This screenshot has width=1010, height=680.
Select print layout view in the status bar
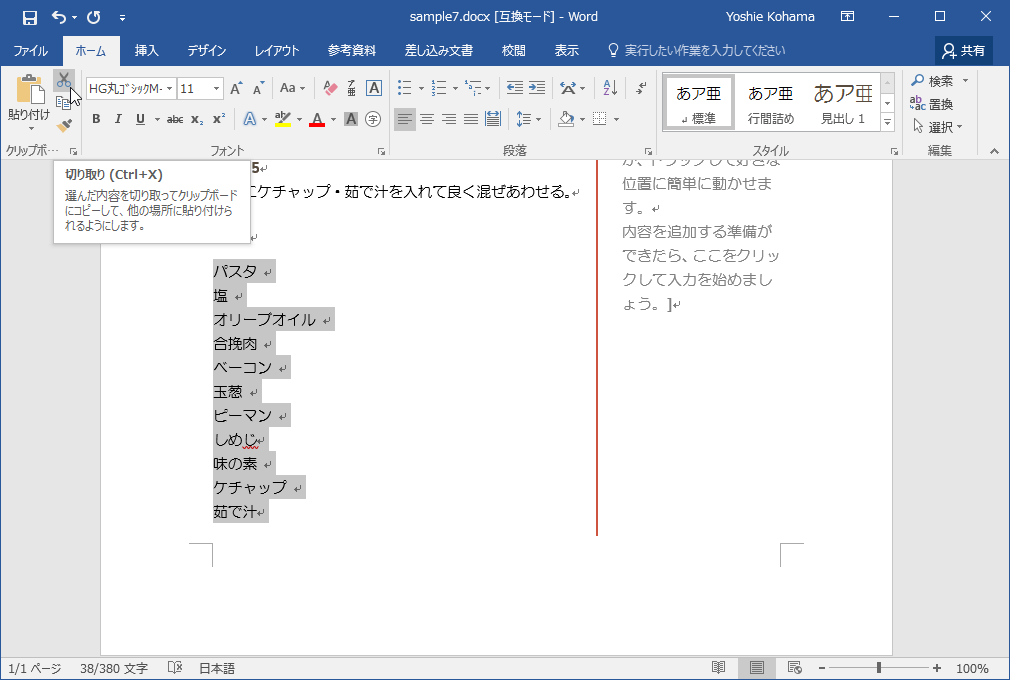757,668
